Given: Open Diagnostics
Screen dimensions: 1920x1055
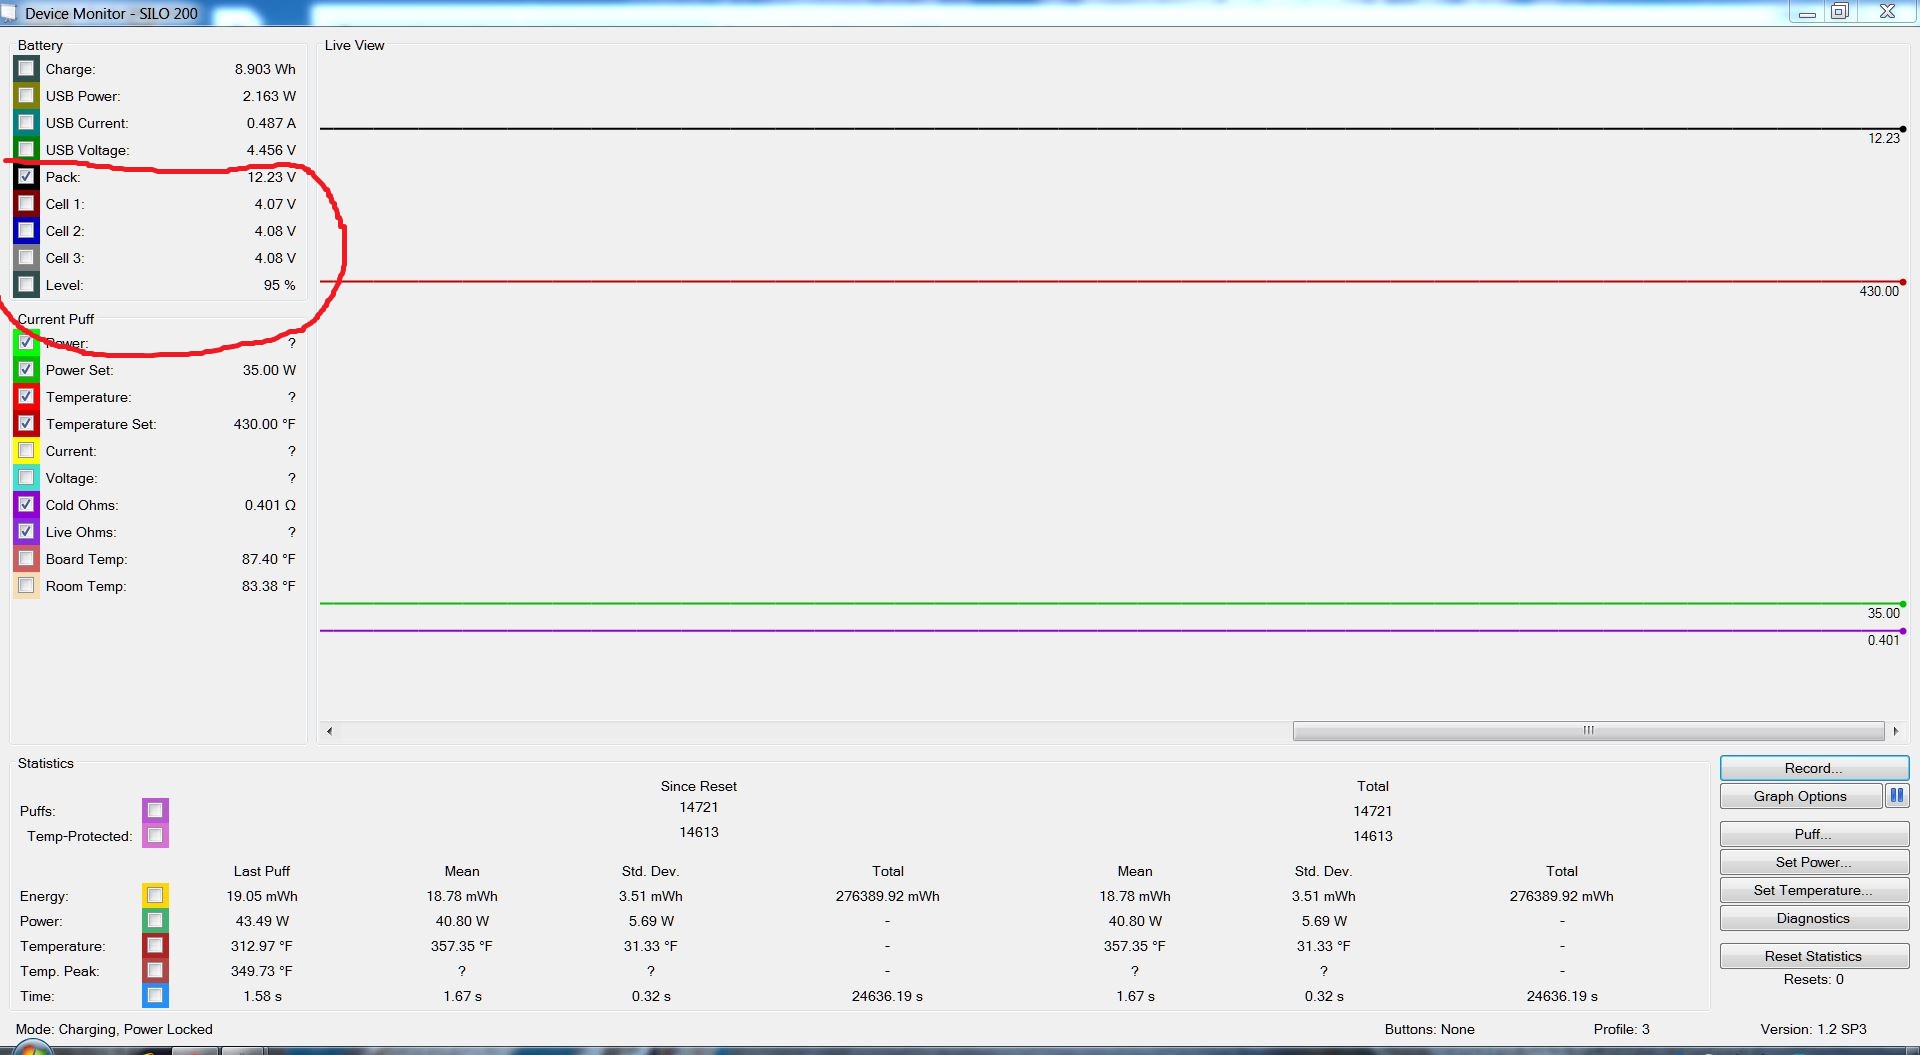Looking at the screenshot, I should point(1813,918).
